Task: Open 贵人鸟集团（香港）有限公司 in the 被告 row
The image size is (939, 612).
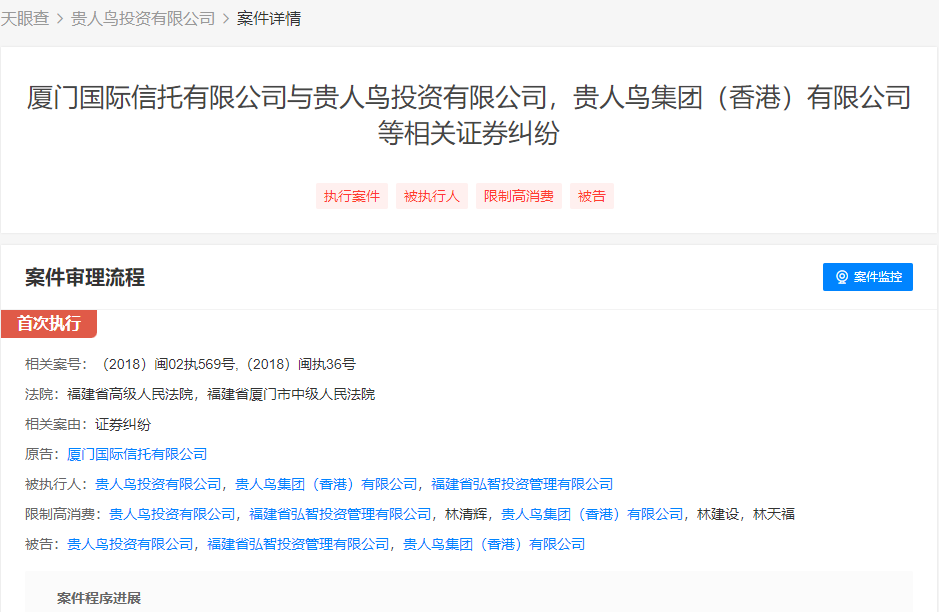Action: pyautogui.click(x=494, y=544)
